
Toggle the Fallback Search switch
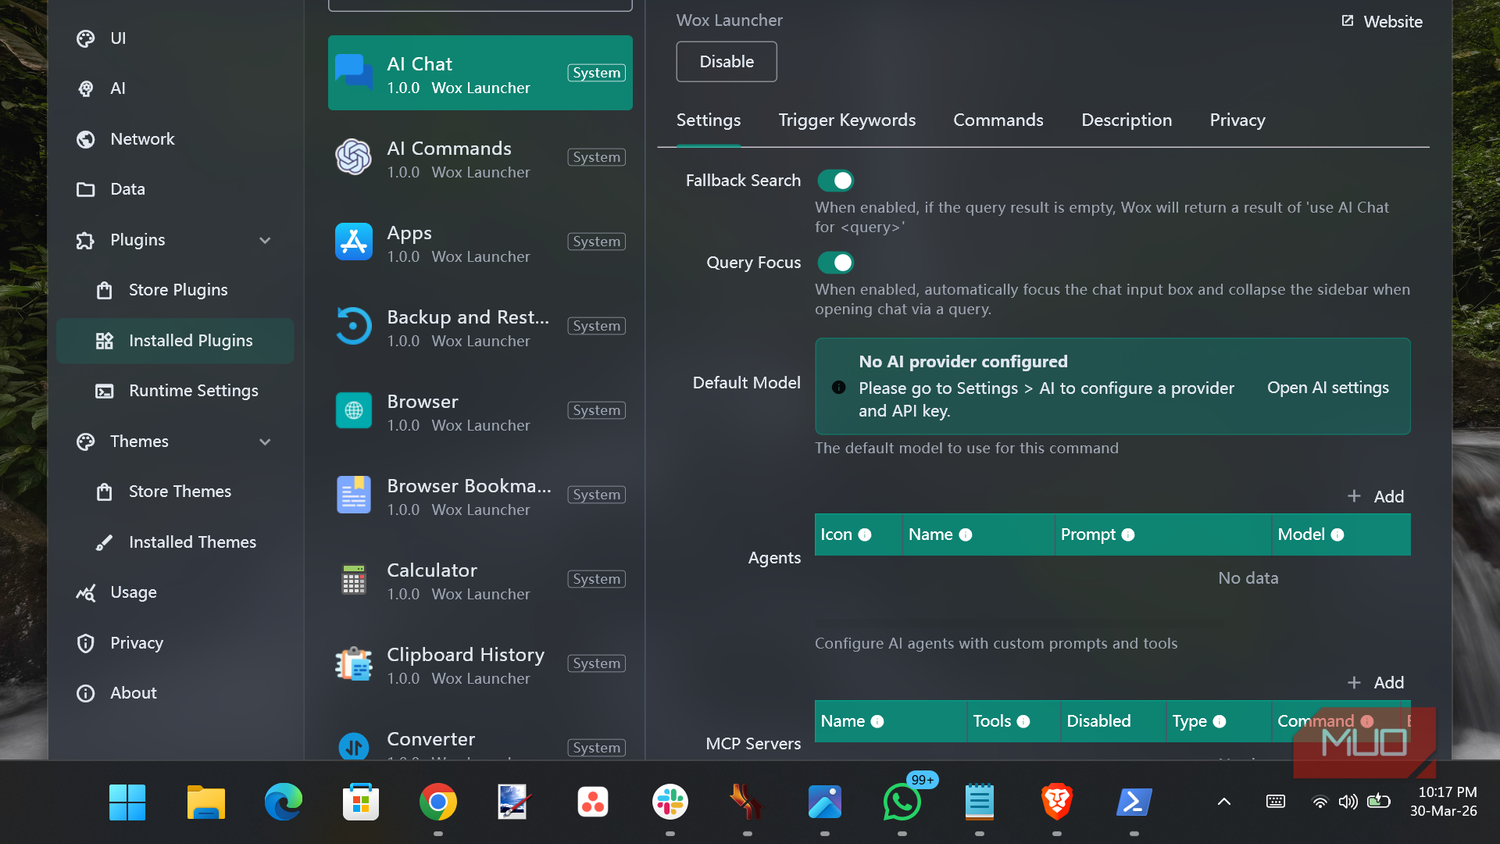835,180
